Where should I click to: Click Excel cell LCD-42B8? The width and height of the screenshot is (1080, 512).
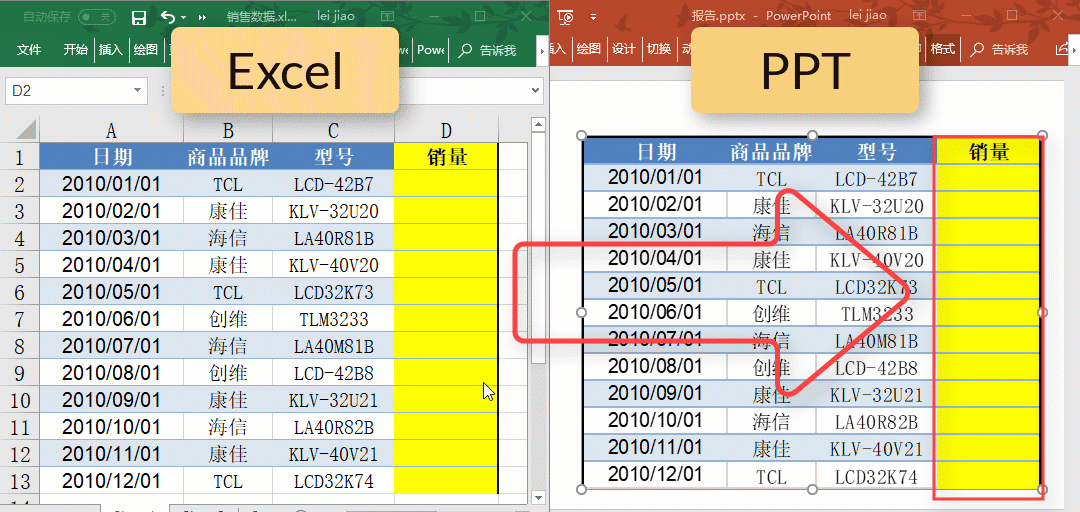[x=333, y=373]
